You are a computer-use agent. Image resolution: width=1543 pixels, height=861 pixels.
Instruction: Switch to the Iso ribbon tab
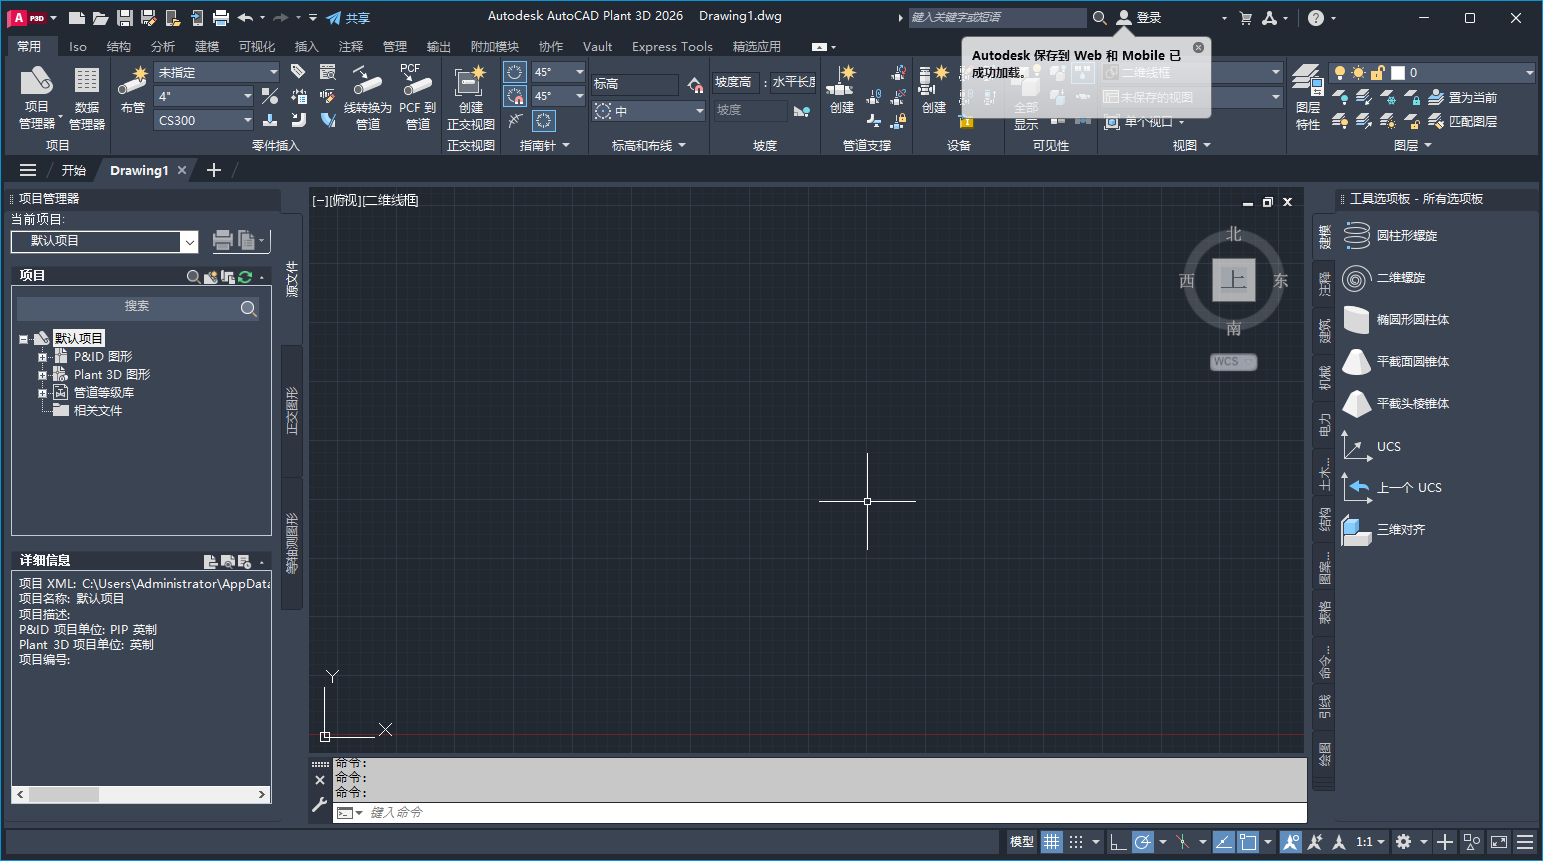click(x=78, y=46)
